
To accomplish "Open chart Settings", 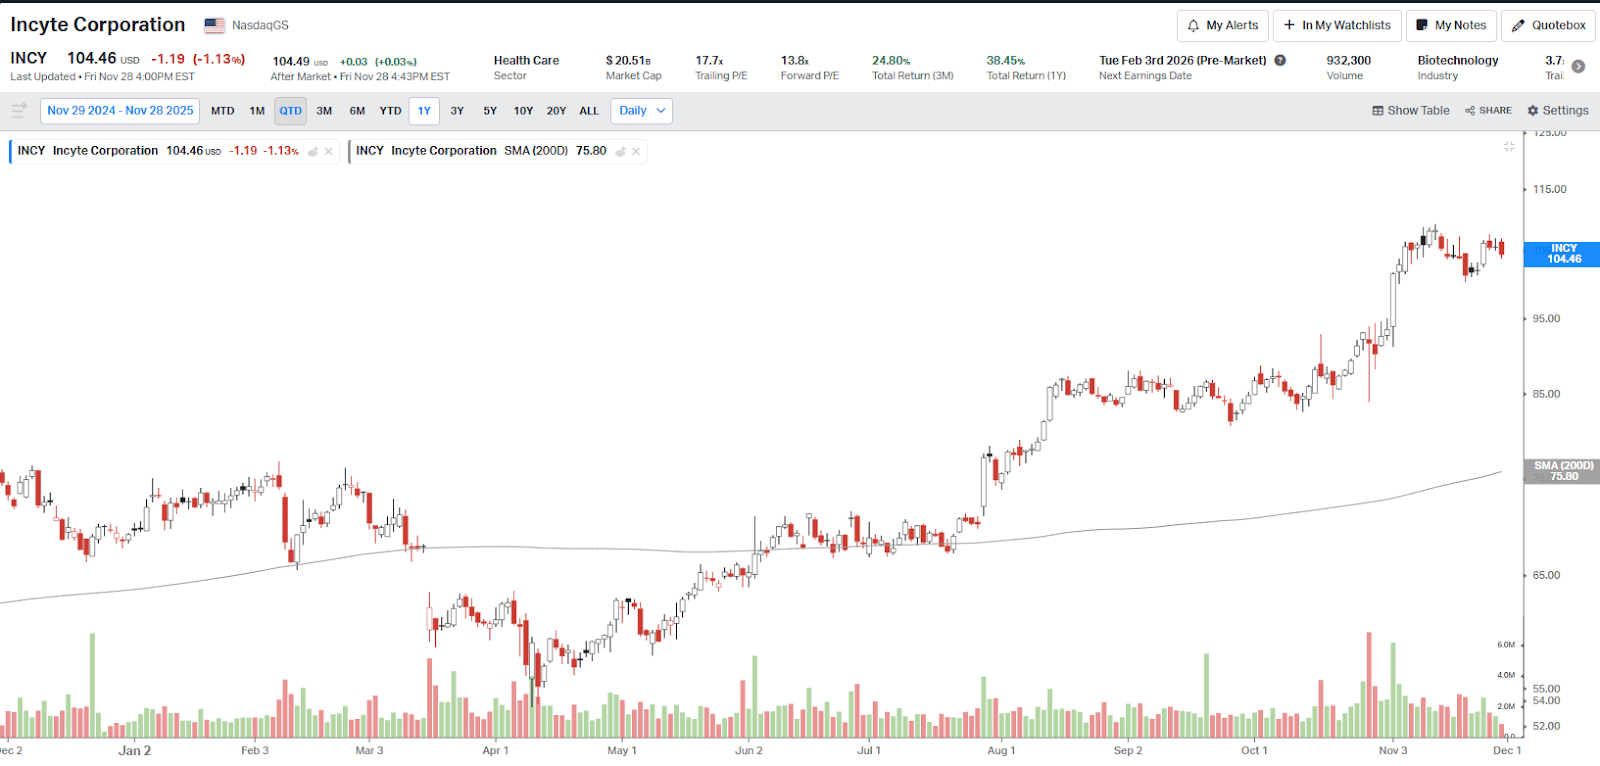I will 1557,111.
